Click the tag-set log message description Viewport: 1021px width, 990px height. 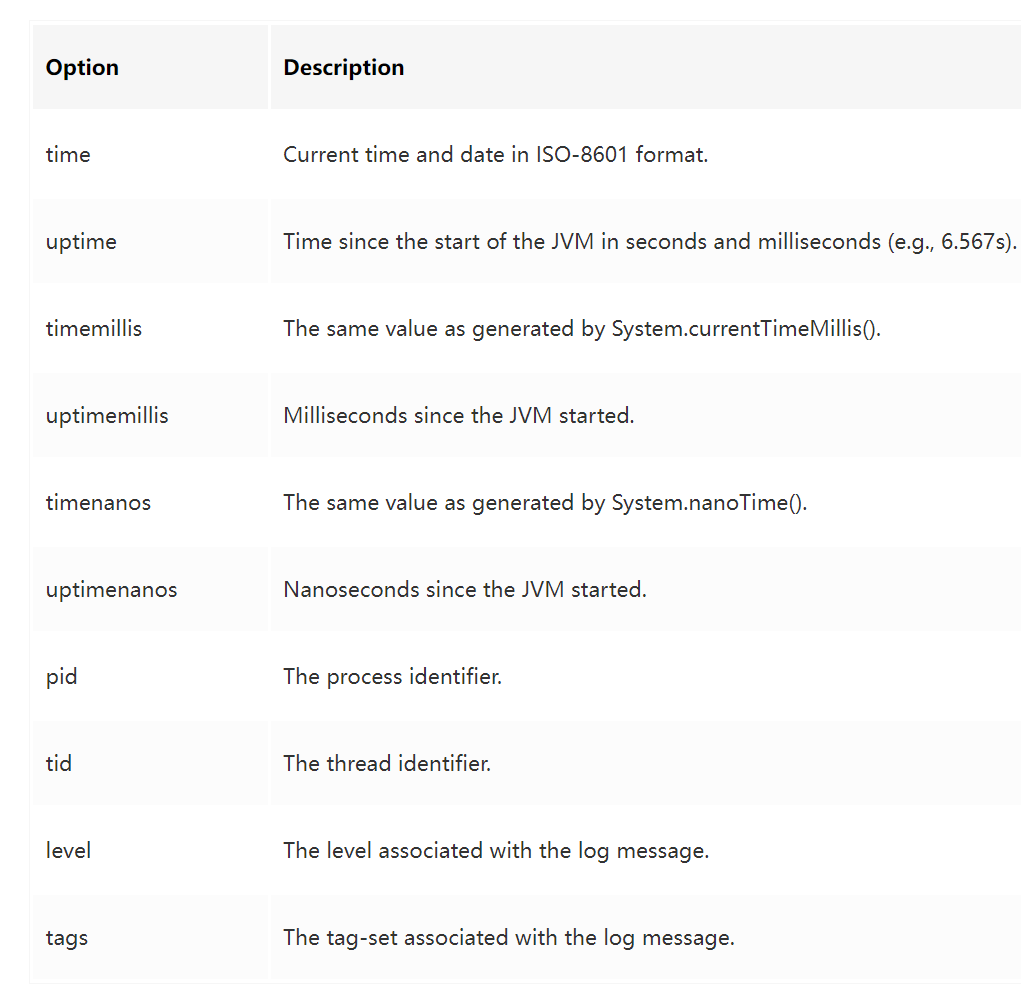(509, 937)
